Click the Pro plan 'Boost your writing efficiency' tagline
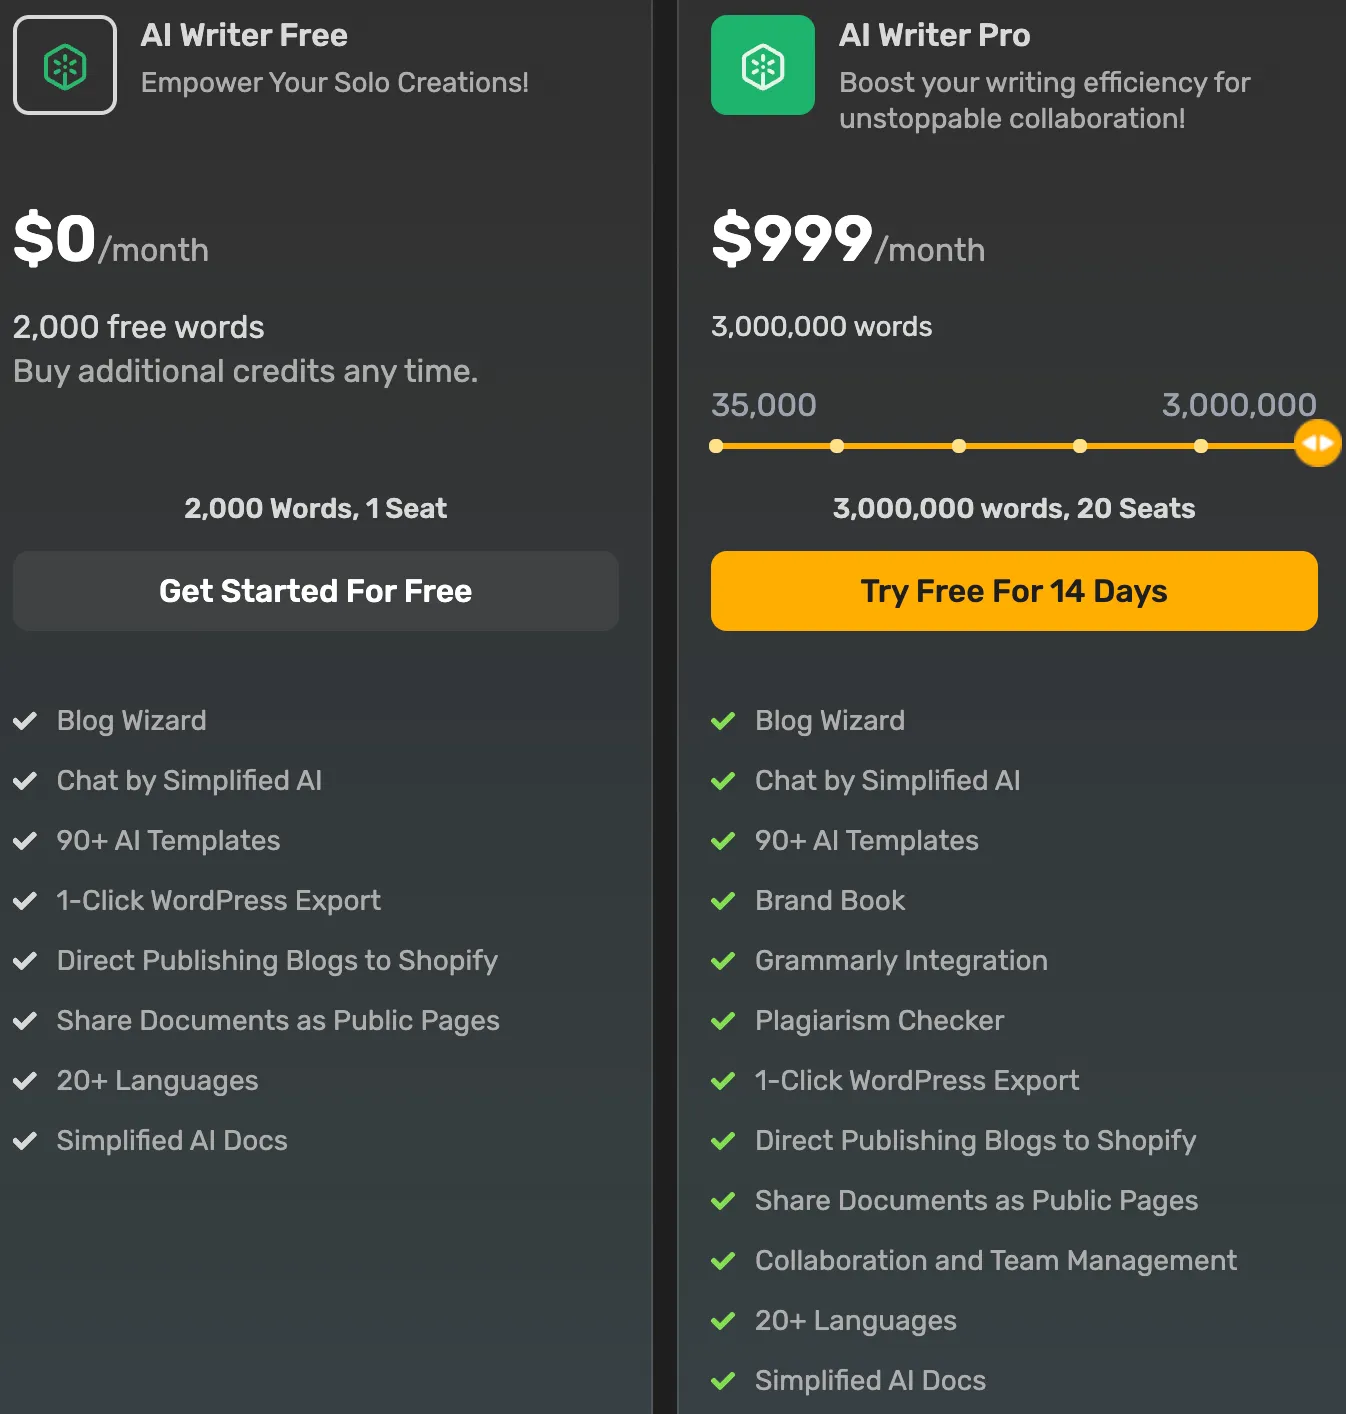Screen dimensions: 1346x1414 pyautogui.click(x=1045, y=100)
